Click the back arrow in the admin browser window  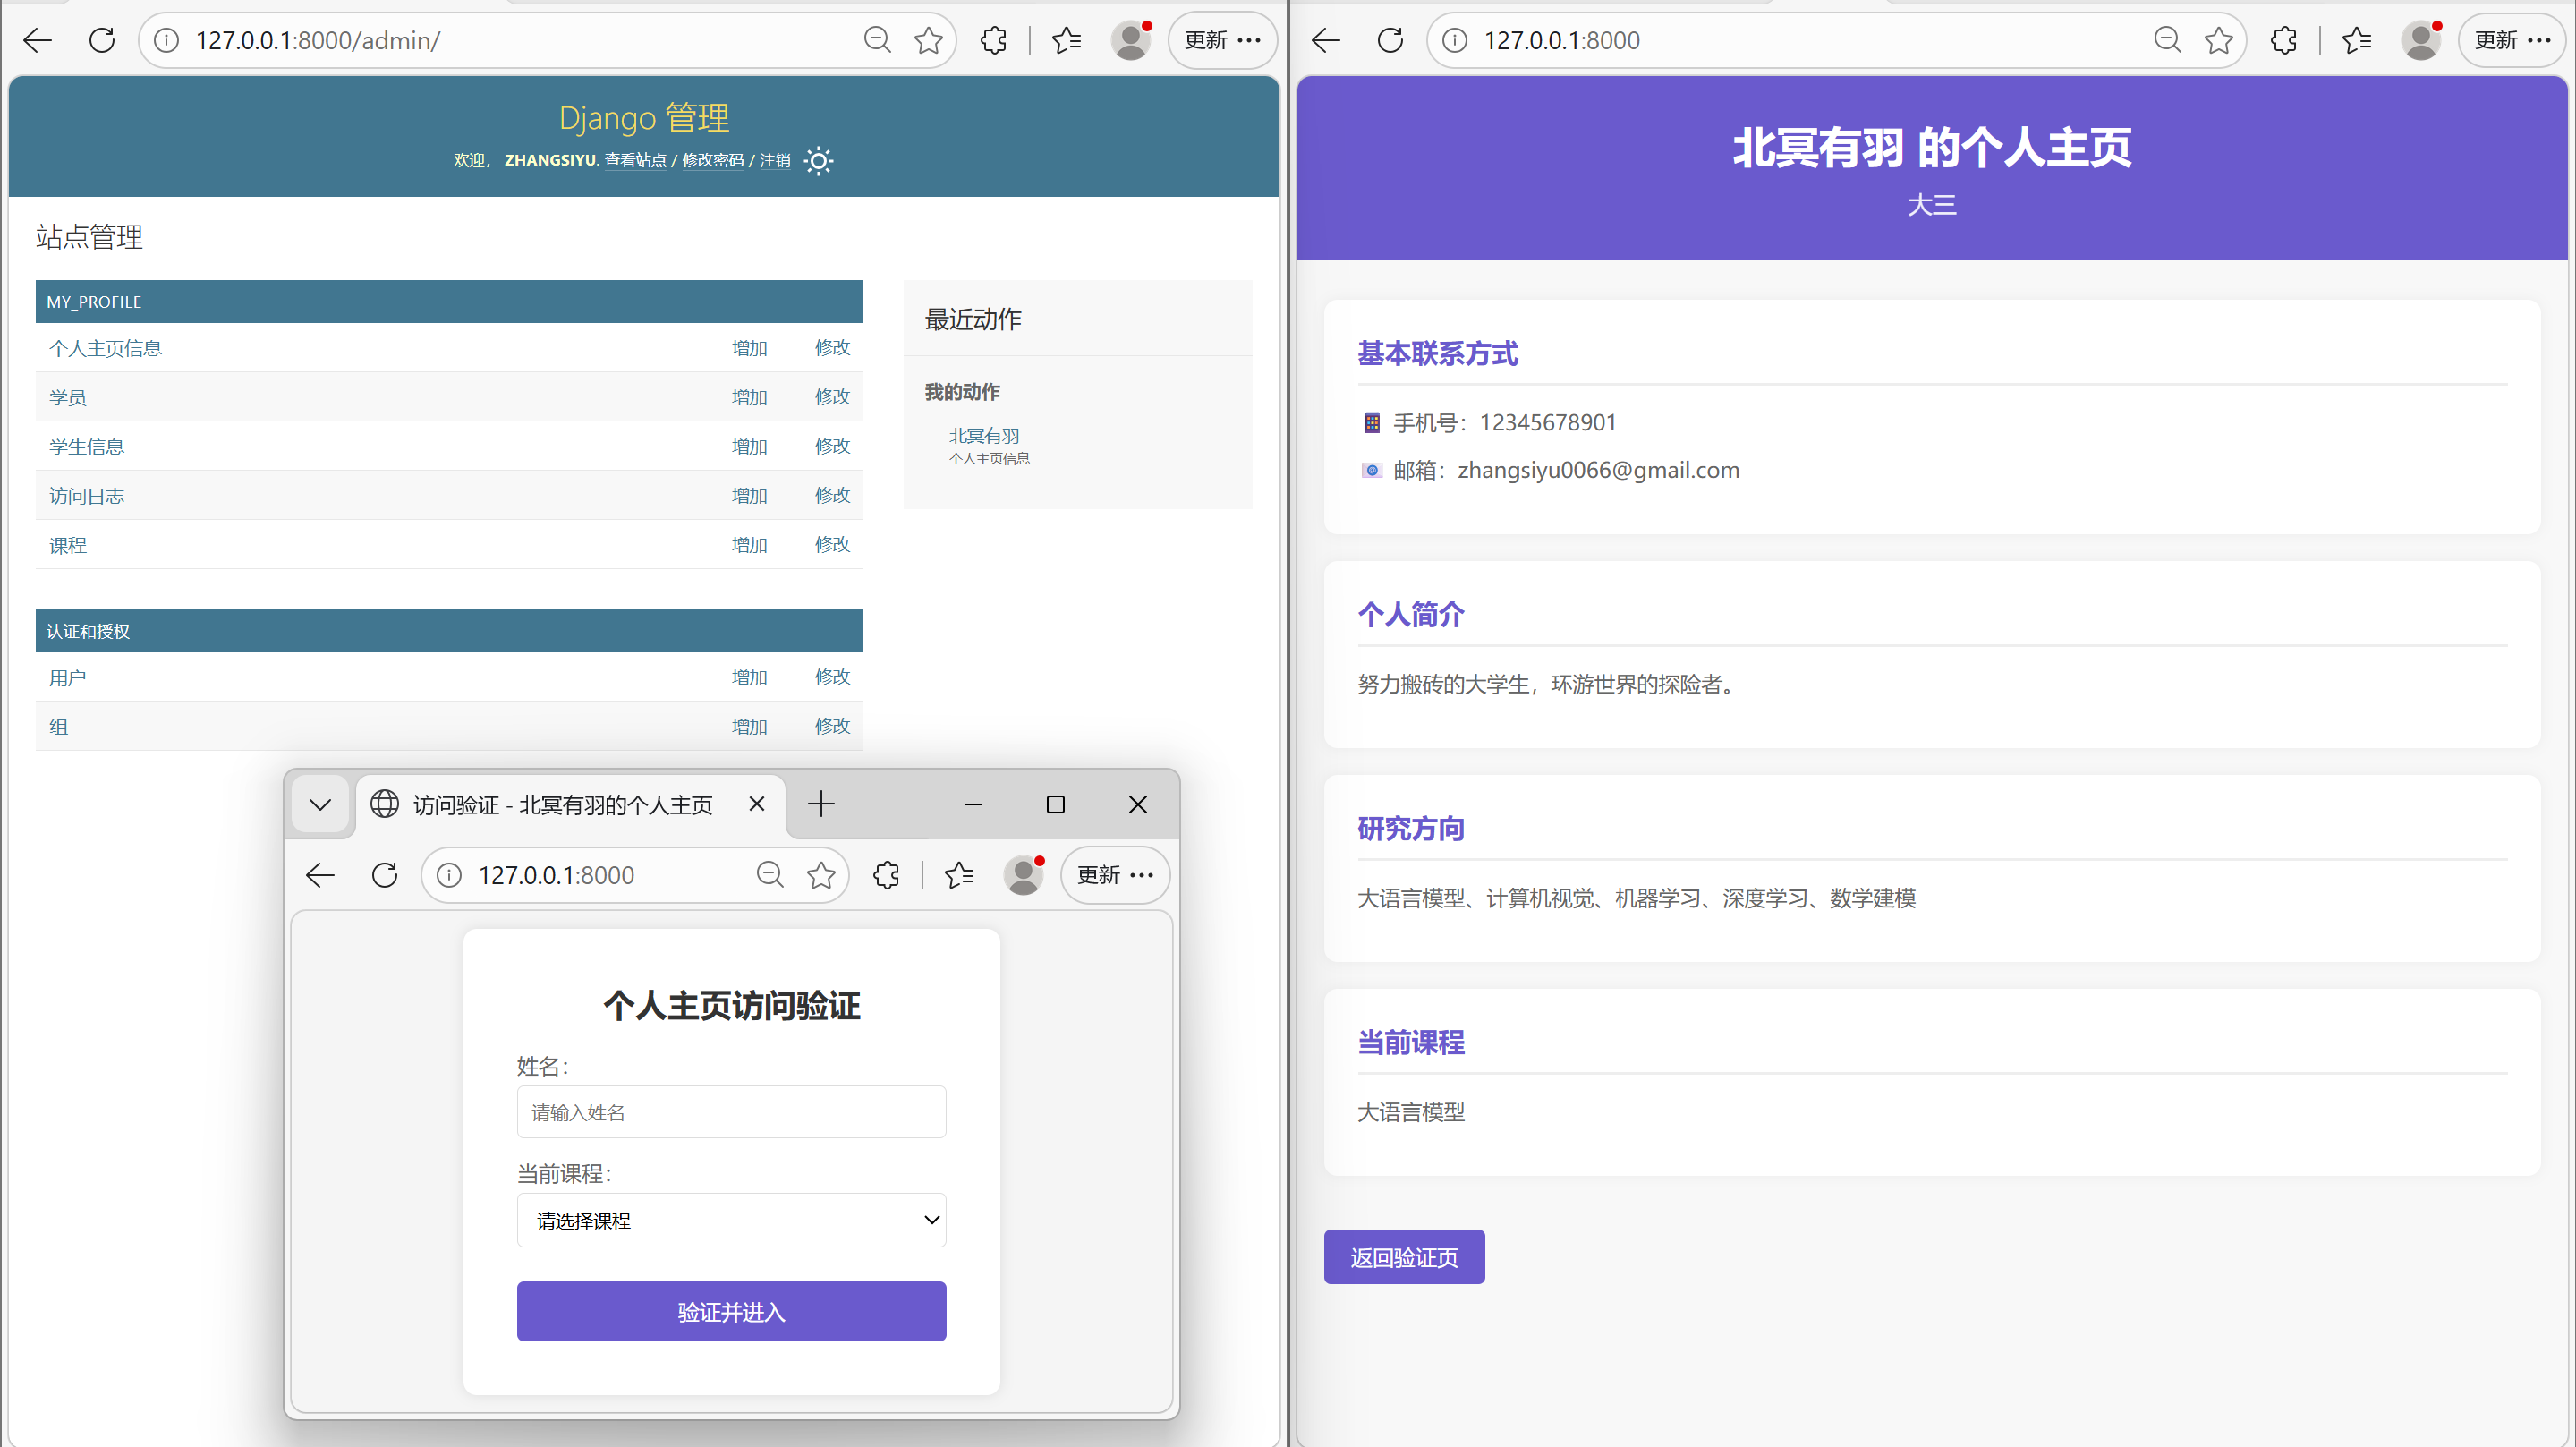[x=38, y=40]
